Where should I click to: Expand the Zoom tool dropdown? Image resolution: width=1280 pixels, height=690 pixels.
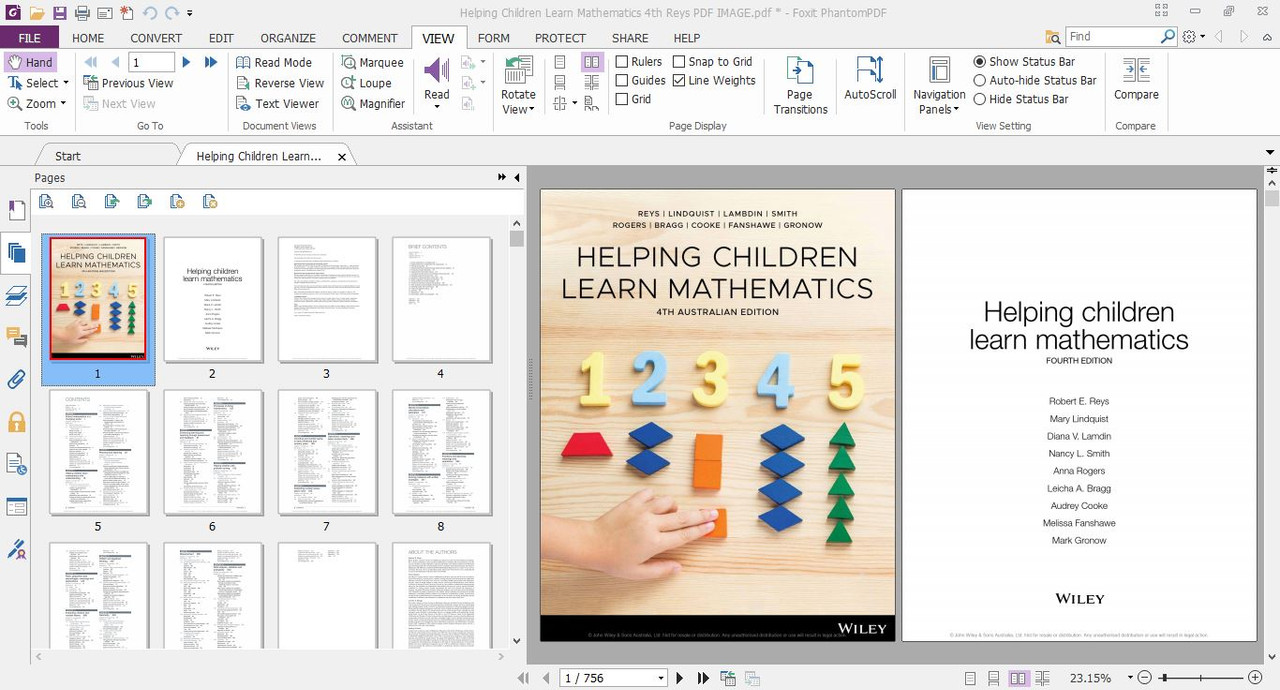click(63, 103)
